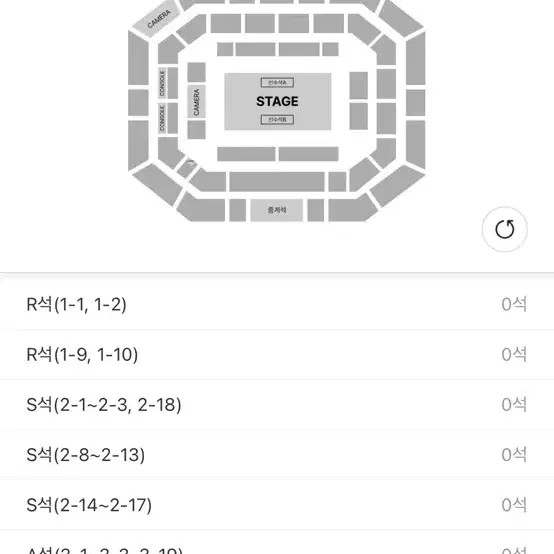Select the seat block left of 중계석
The height and width of the screenshot is (554, 554).
tap(237, 210)
